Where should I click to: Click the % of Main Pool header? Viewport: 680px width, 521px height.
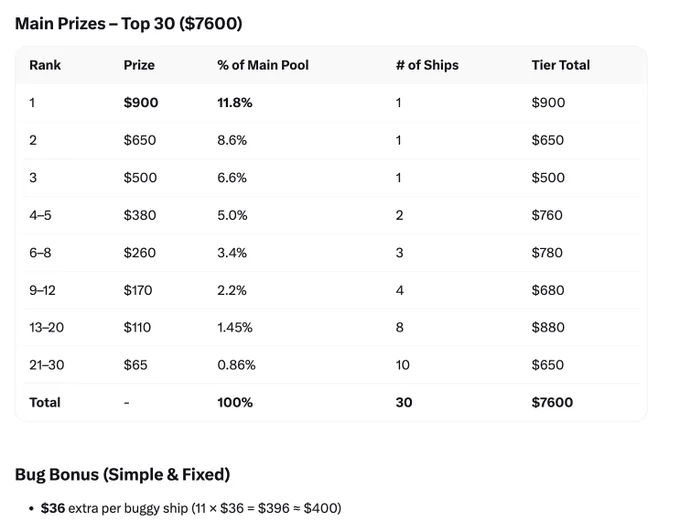point(263,65)
